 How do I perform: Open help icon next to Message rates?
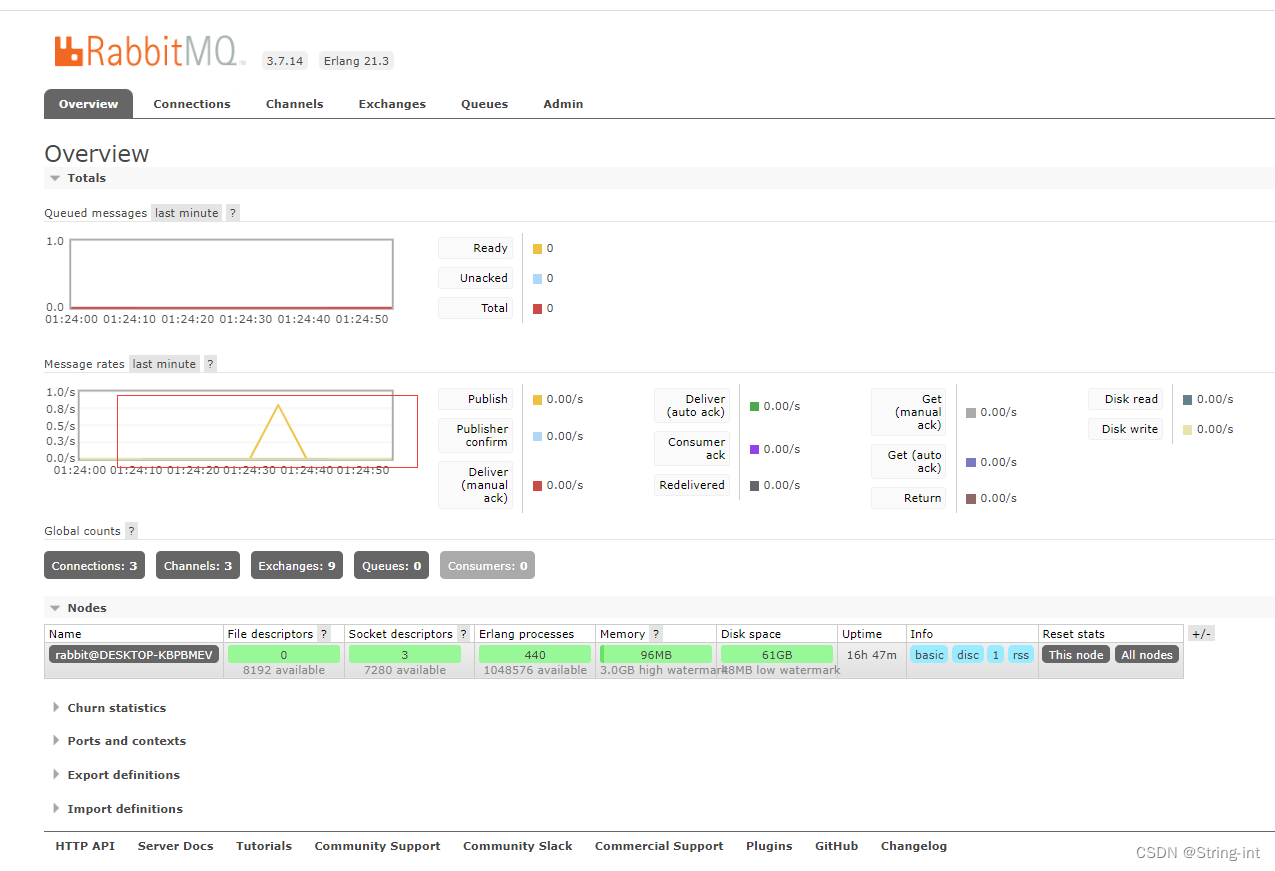[x=210, y=364]
